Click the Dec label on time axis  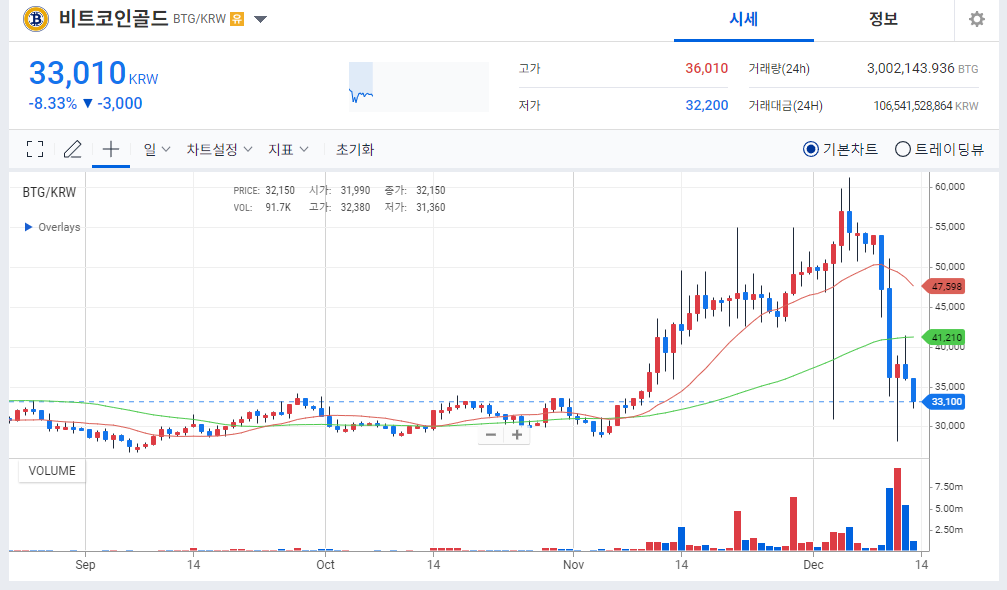(813, 564)
